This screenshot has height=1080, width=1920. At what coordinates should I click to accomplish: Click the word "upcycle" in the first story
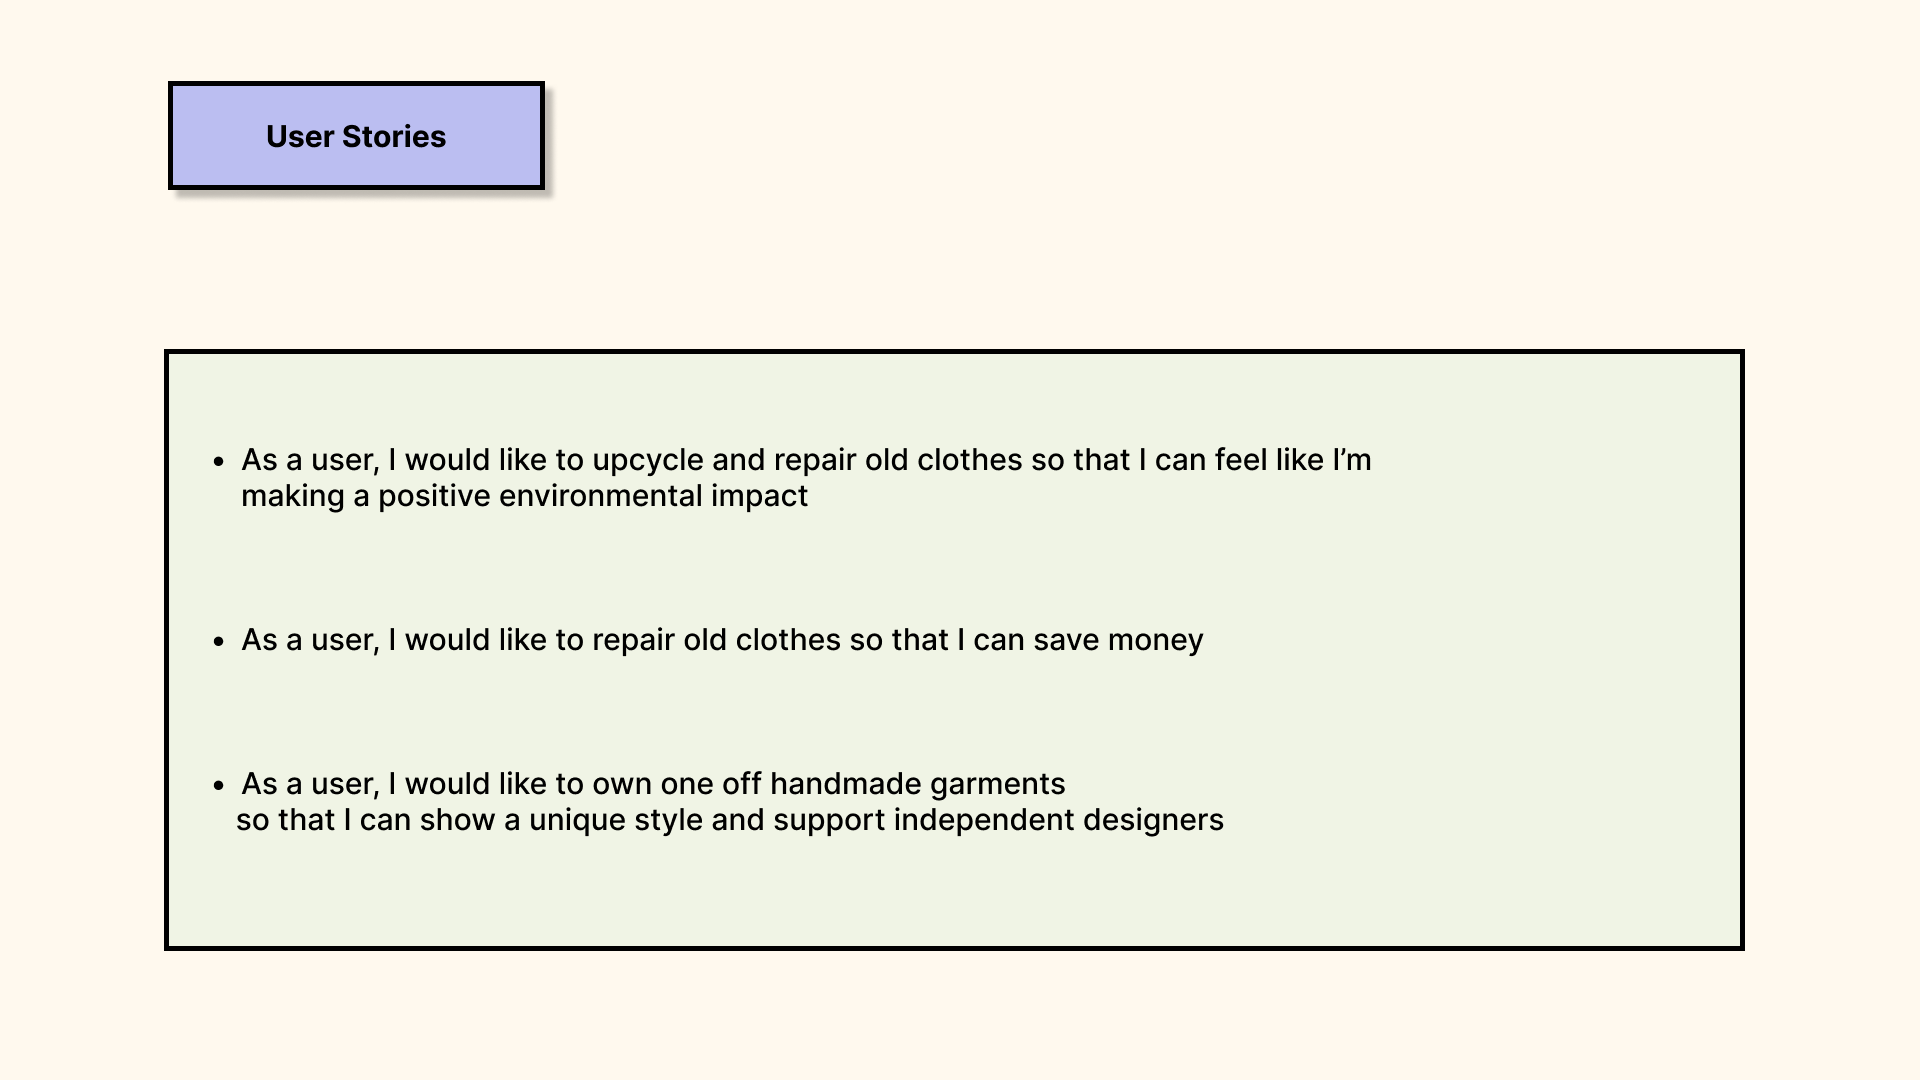coord(648,461)
